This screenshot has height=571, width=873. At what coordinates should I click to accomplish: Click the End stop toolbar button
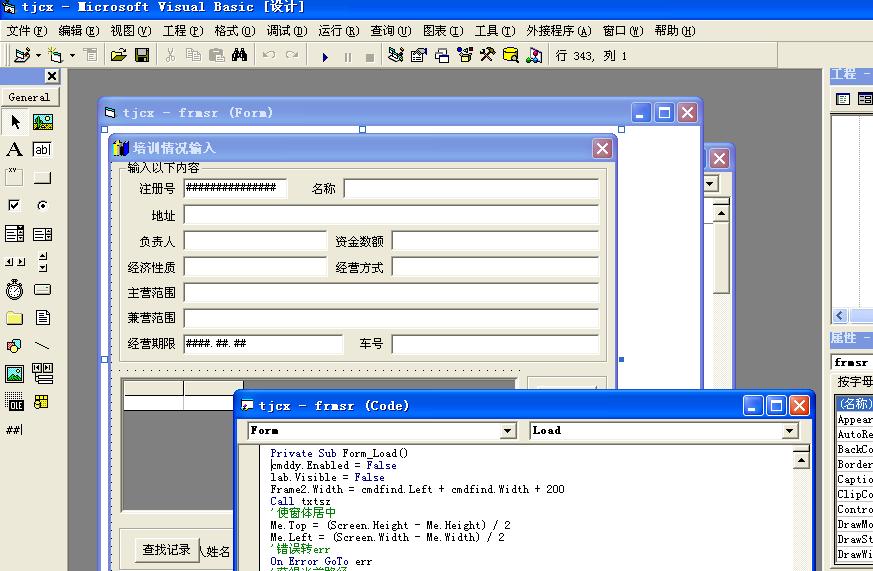[x=370, y=57]
